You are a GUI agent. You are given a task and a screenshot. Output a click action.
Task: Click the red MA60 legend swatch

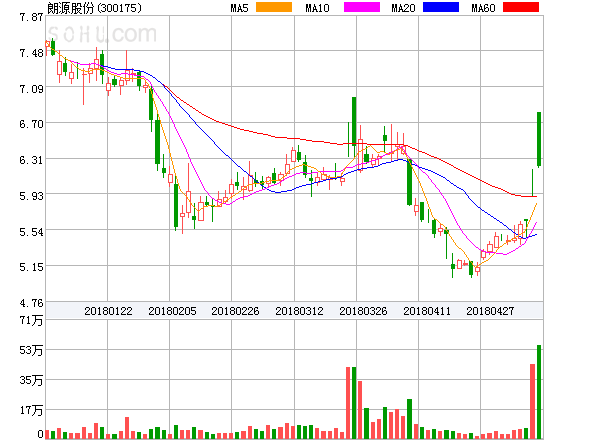521,7
